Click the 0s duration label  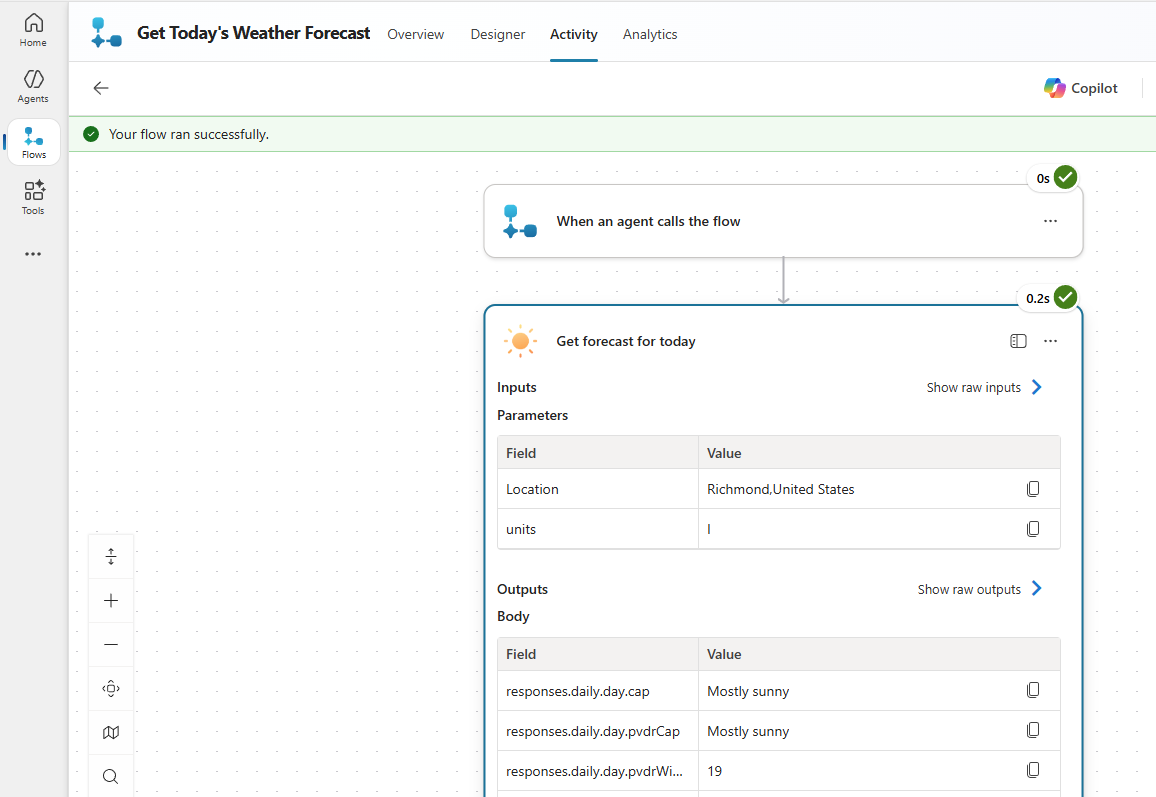coord(1042,178)
